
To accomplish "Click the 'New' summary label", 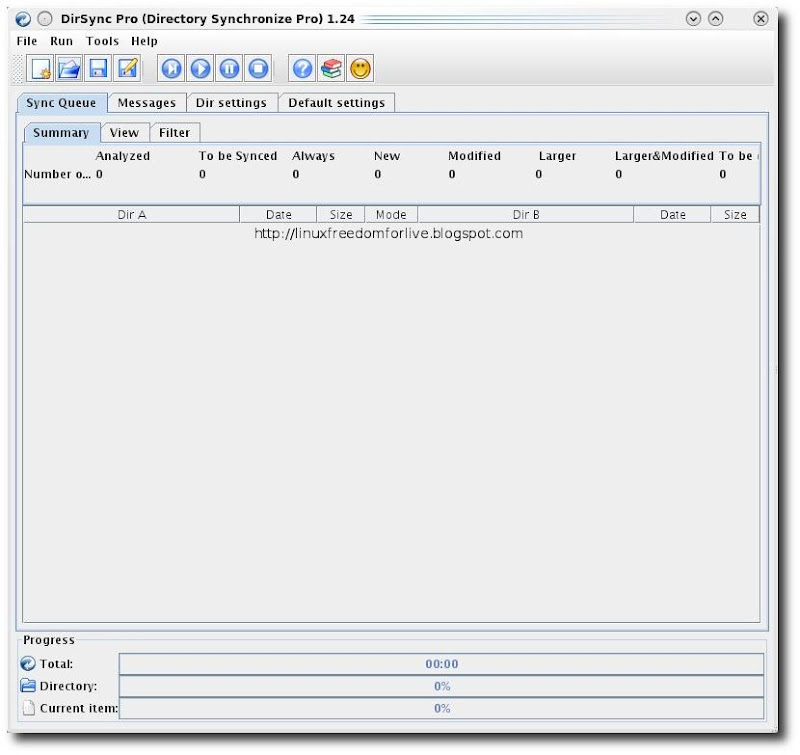I will tap(387, 156).
